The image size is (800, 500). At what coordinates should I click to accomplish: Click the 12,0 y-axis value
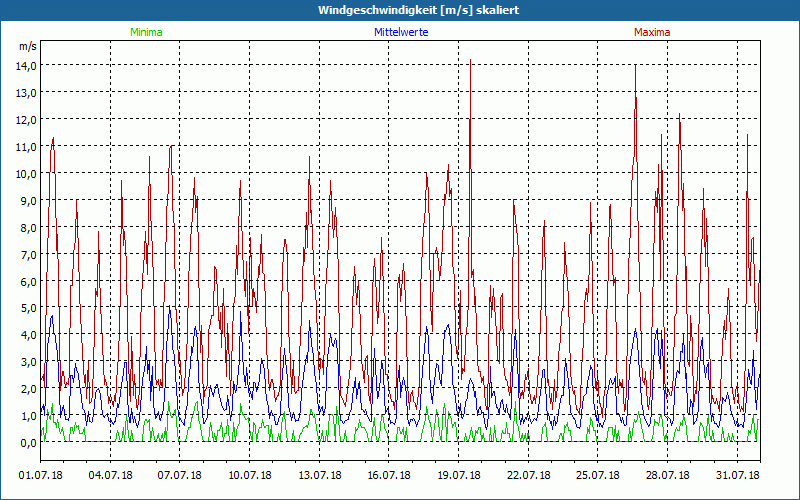pyautogui.click(x=28, y=119)
